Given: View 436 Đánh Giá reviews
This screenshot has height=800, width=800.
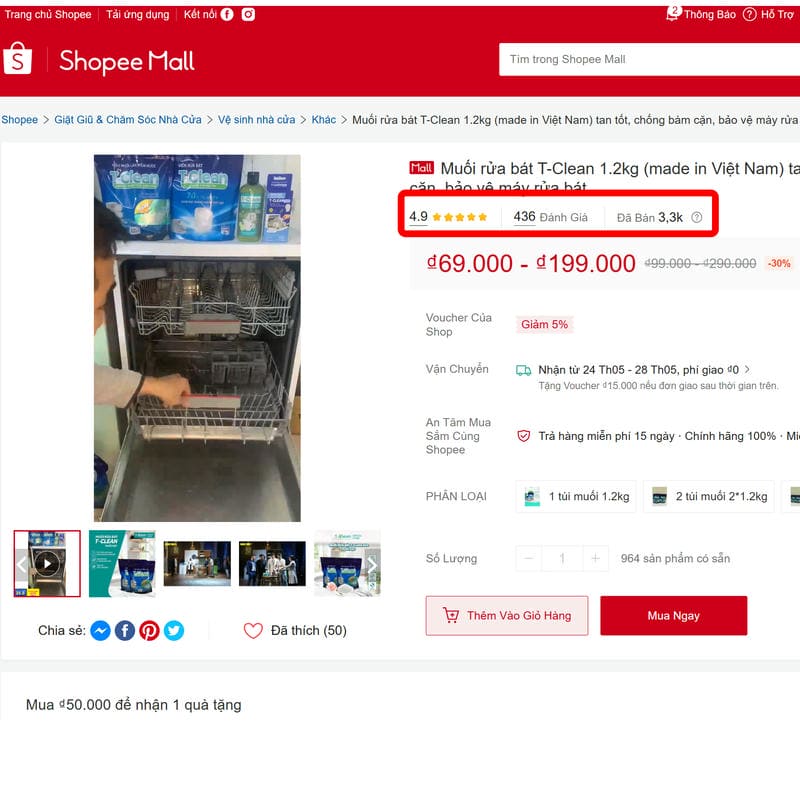Looking at the screenshot, I should [551, 217].
